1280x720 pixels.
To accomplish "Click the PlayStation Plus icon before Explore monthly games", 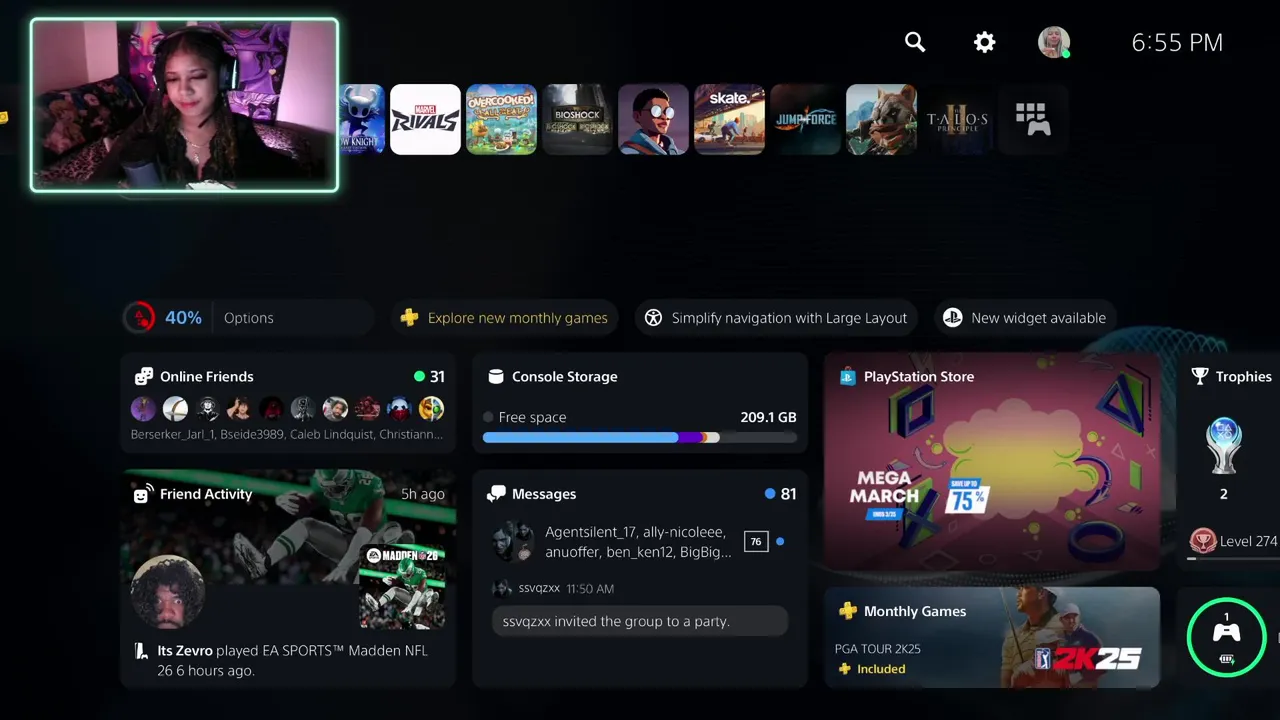I will click(409, 318).
